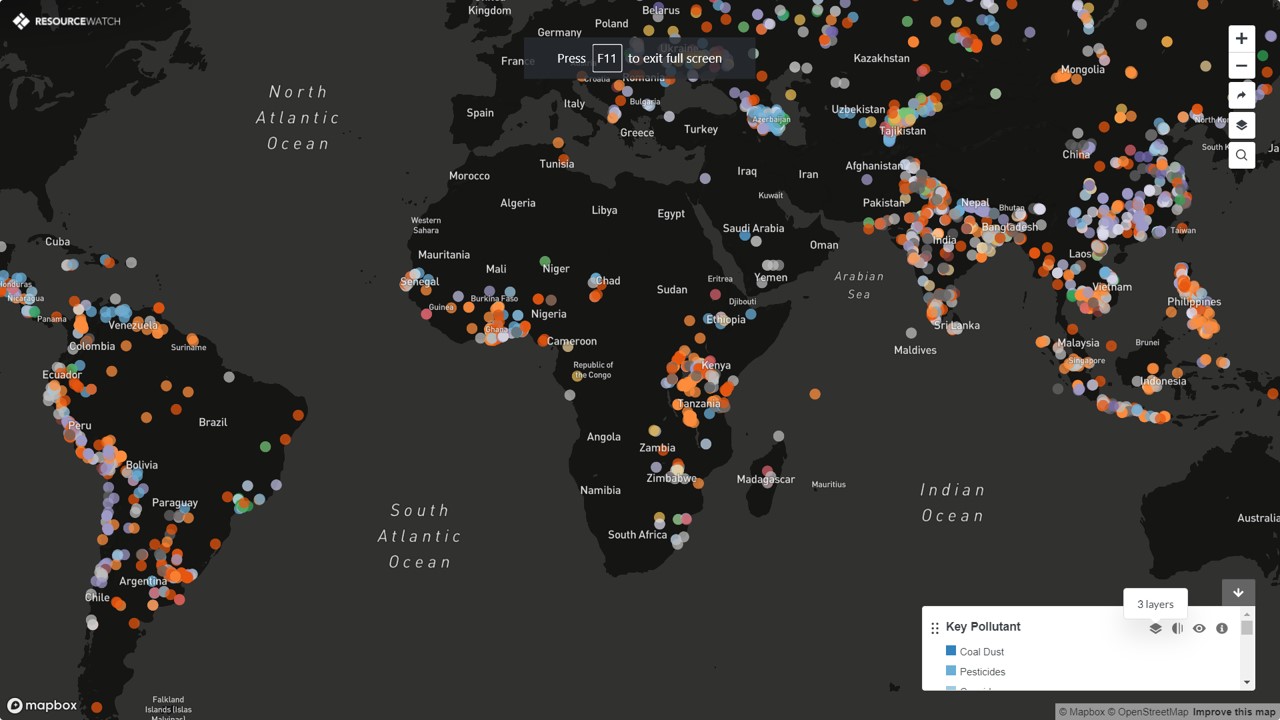
Task: Open Key Pollutant layer info icon
Action: click(x=1221, y=628)
